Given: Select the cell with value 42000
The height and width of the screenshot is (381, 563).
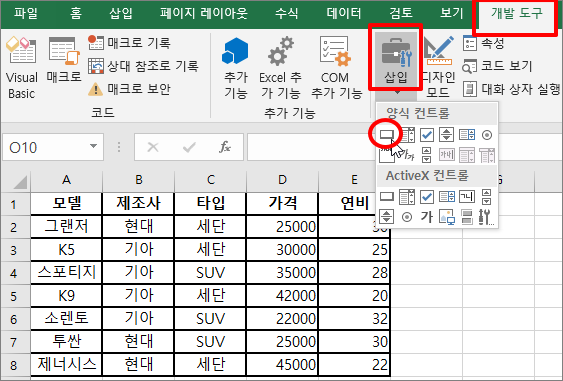Looking at the screenshot, I should click(282, 296).
